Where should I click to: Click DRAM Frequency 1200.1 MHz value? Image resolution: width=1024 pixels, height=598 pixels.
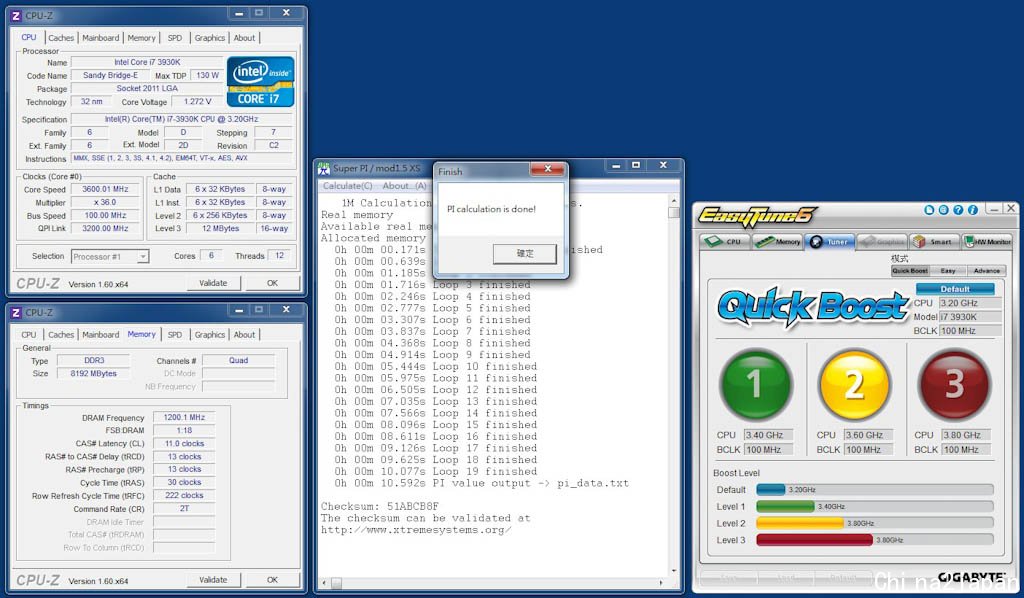(184, 417)
